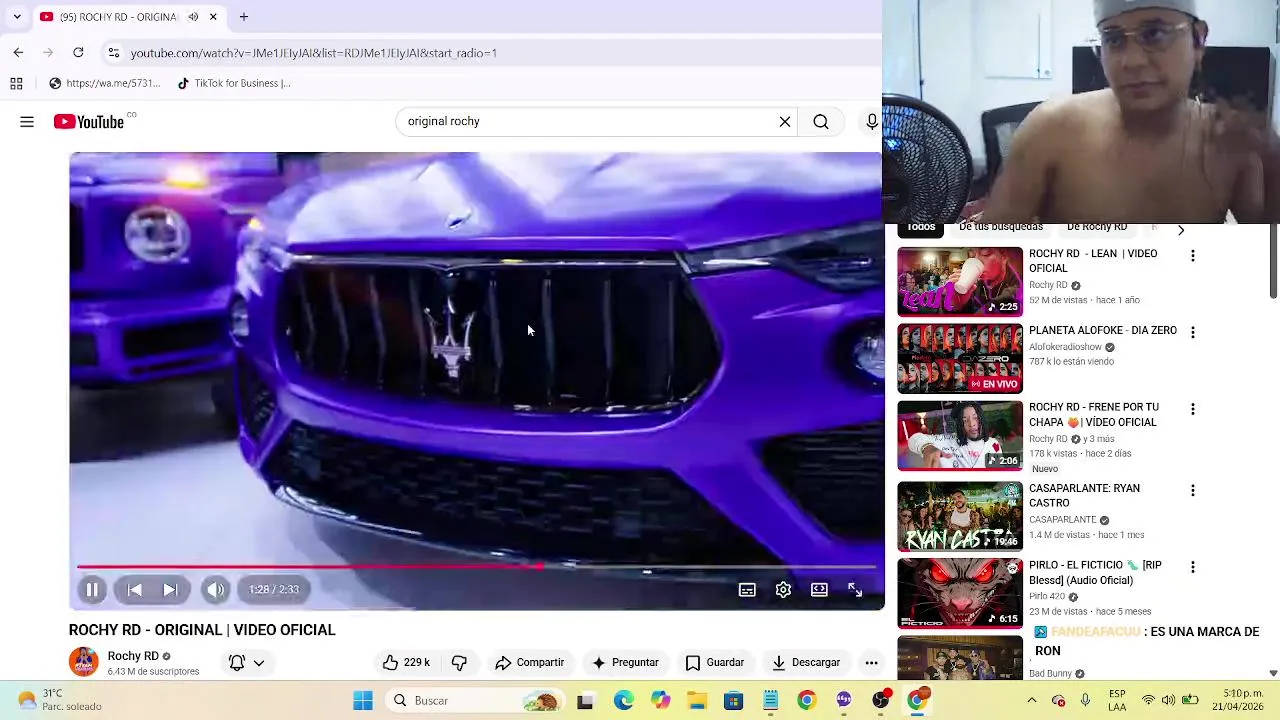Click the taskbar Buscar search field
The width and height of the screenshot is (1280, 720).
coord(475,701)
